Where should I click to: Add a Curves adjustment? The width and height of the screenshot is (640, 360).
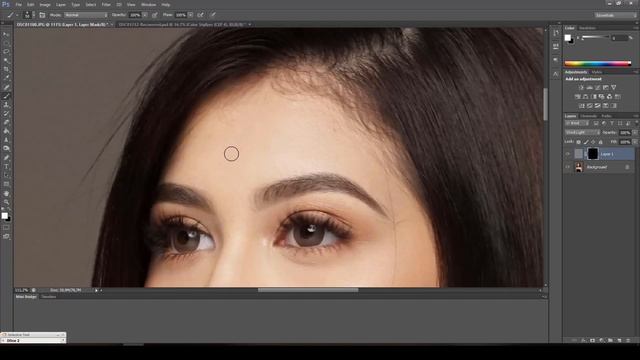point(598,87)
